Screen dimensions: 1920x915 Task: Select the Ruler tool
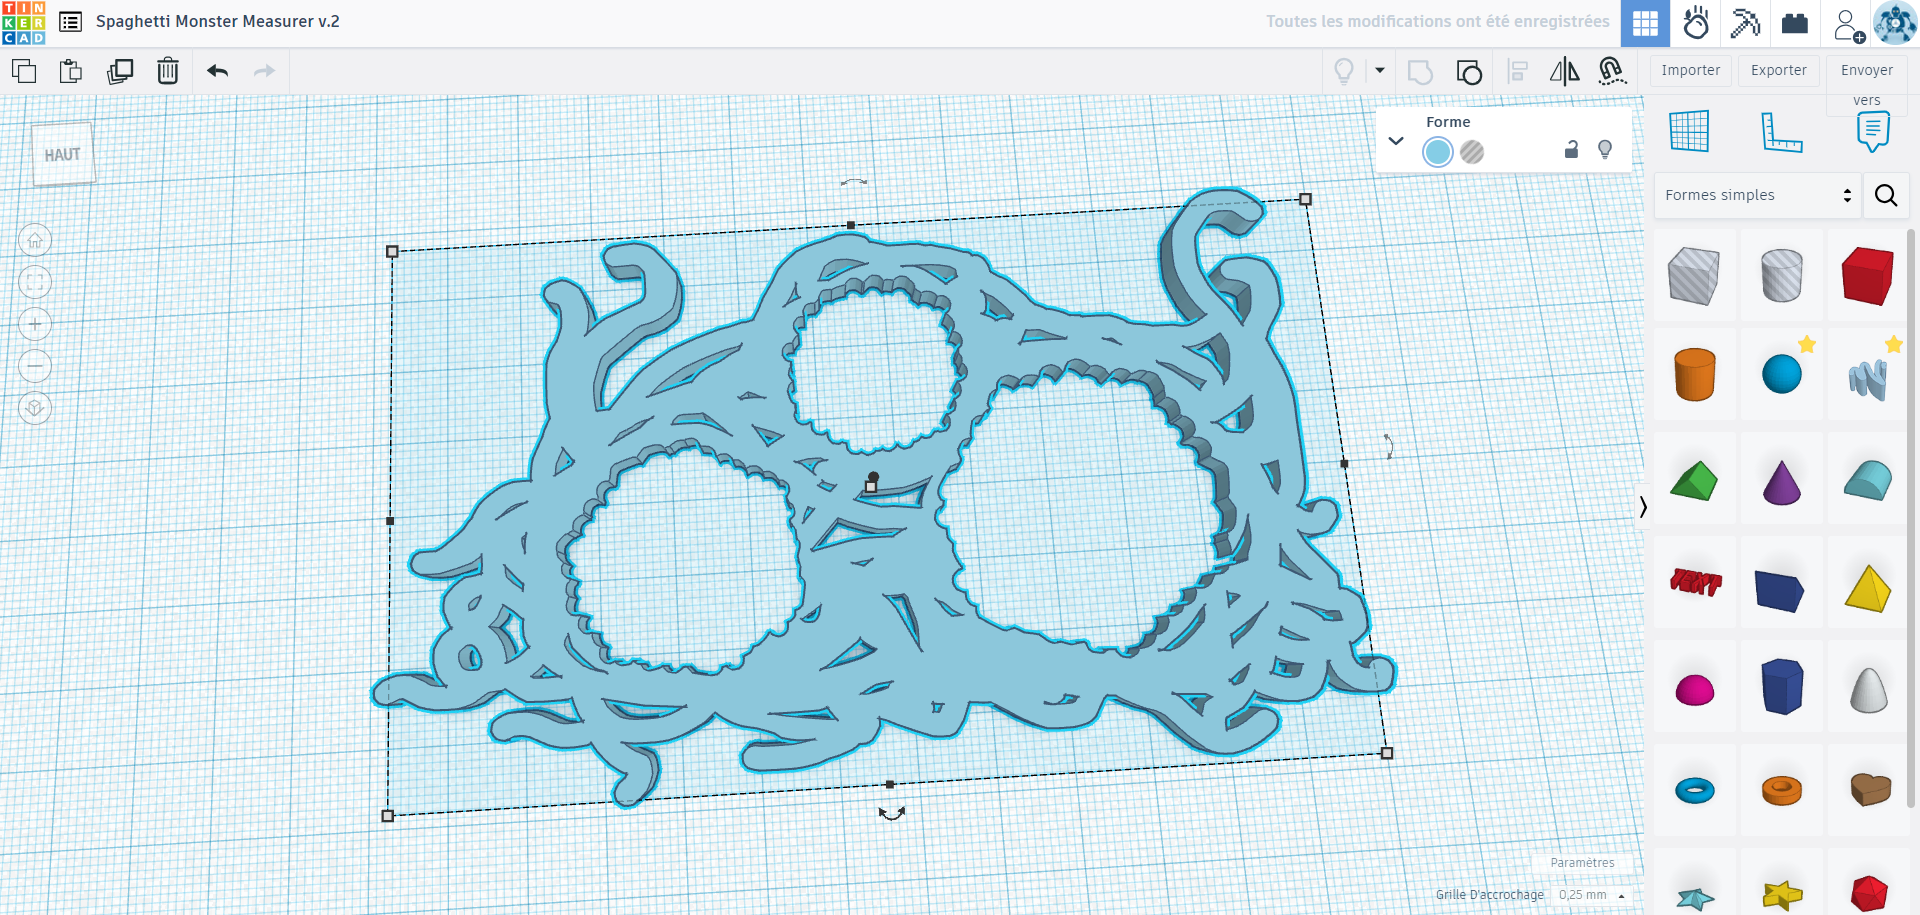click(x=1781, y=132)
